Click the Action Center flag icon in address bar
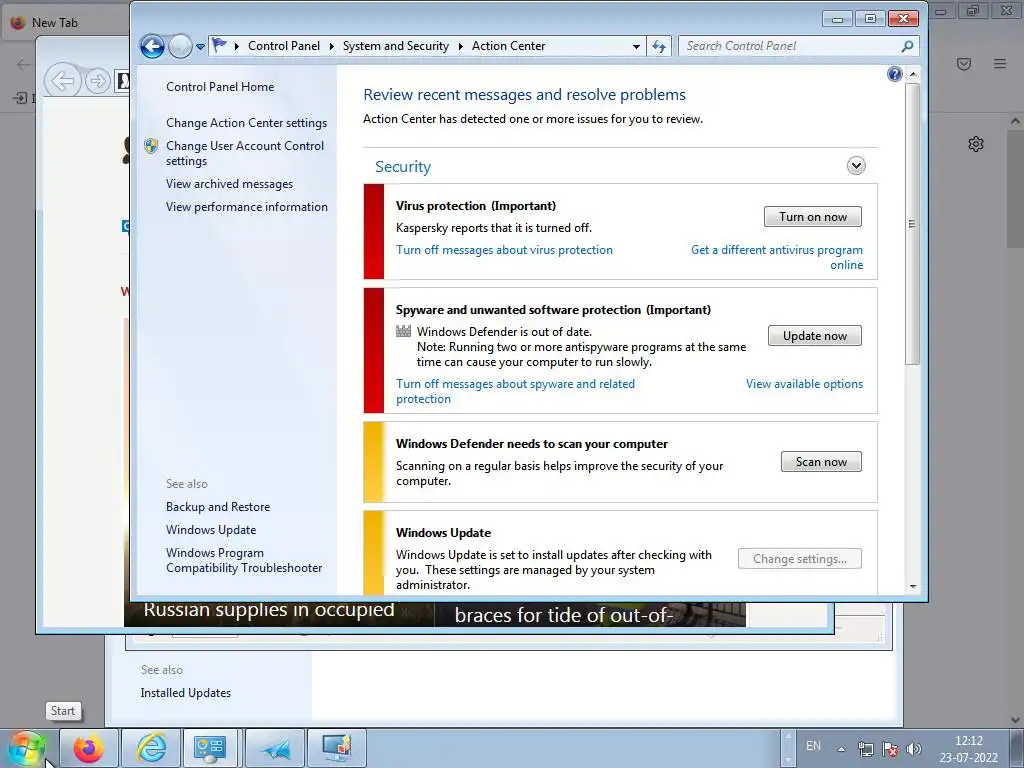 click(x=219, y=45)
